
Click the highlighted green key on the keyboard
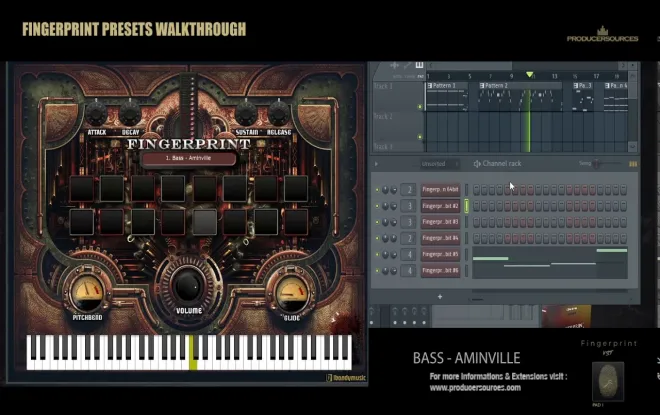tap(193, 353)
